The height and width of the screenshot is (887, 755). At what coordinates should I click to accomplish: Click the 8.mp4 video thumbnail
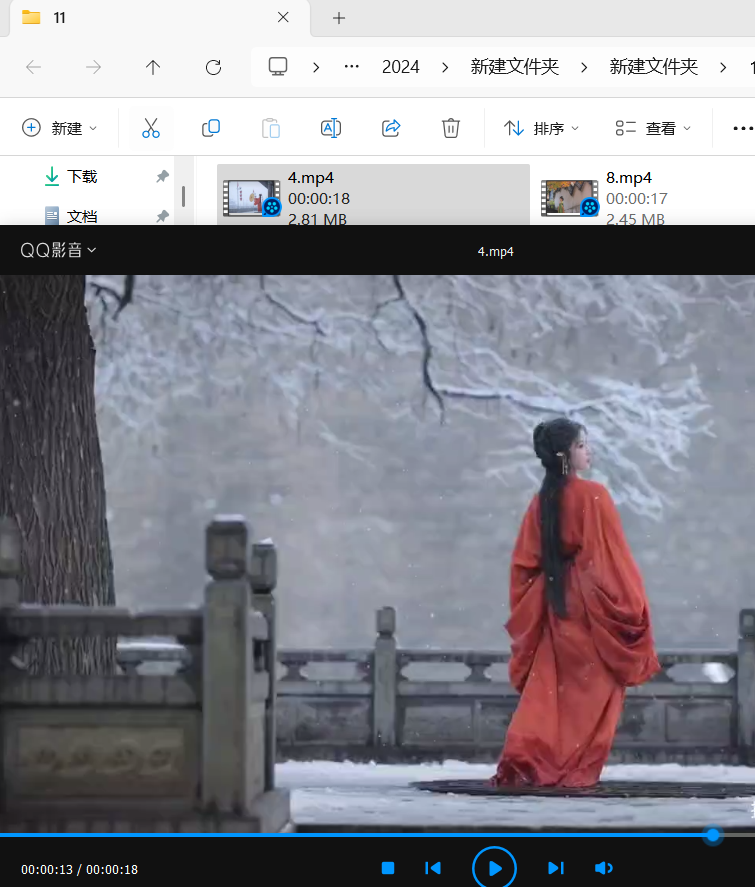(570, 198)
